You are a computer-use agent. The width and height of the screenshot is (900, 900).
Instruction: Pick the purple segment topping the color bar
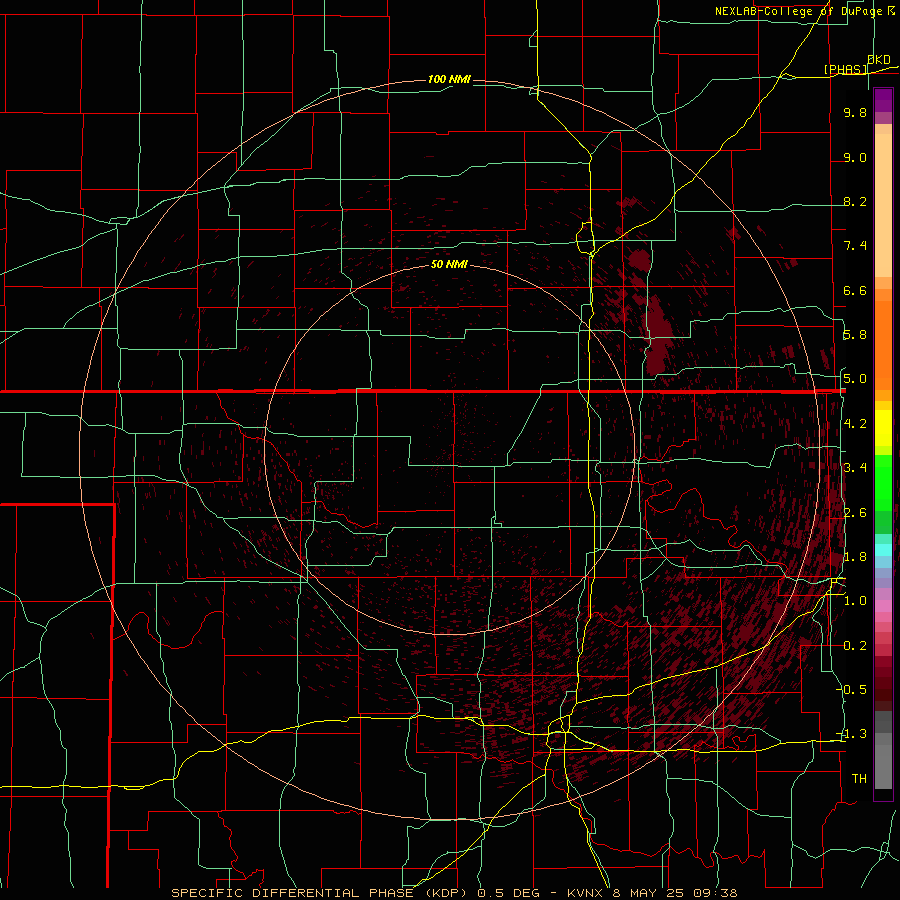(x=883, y=100)
